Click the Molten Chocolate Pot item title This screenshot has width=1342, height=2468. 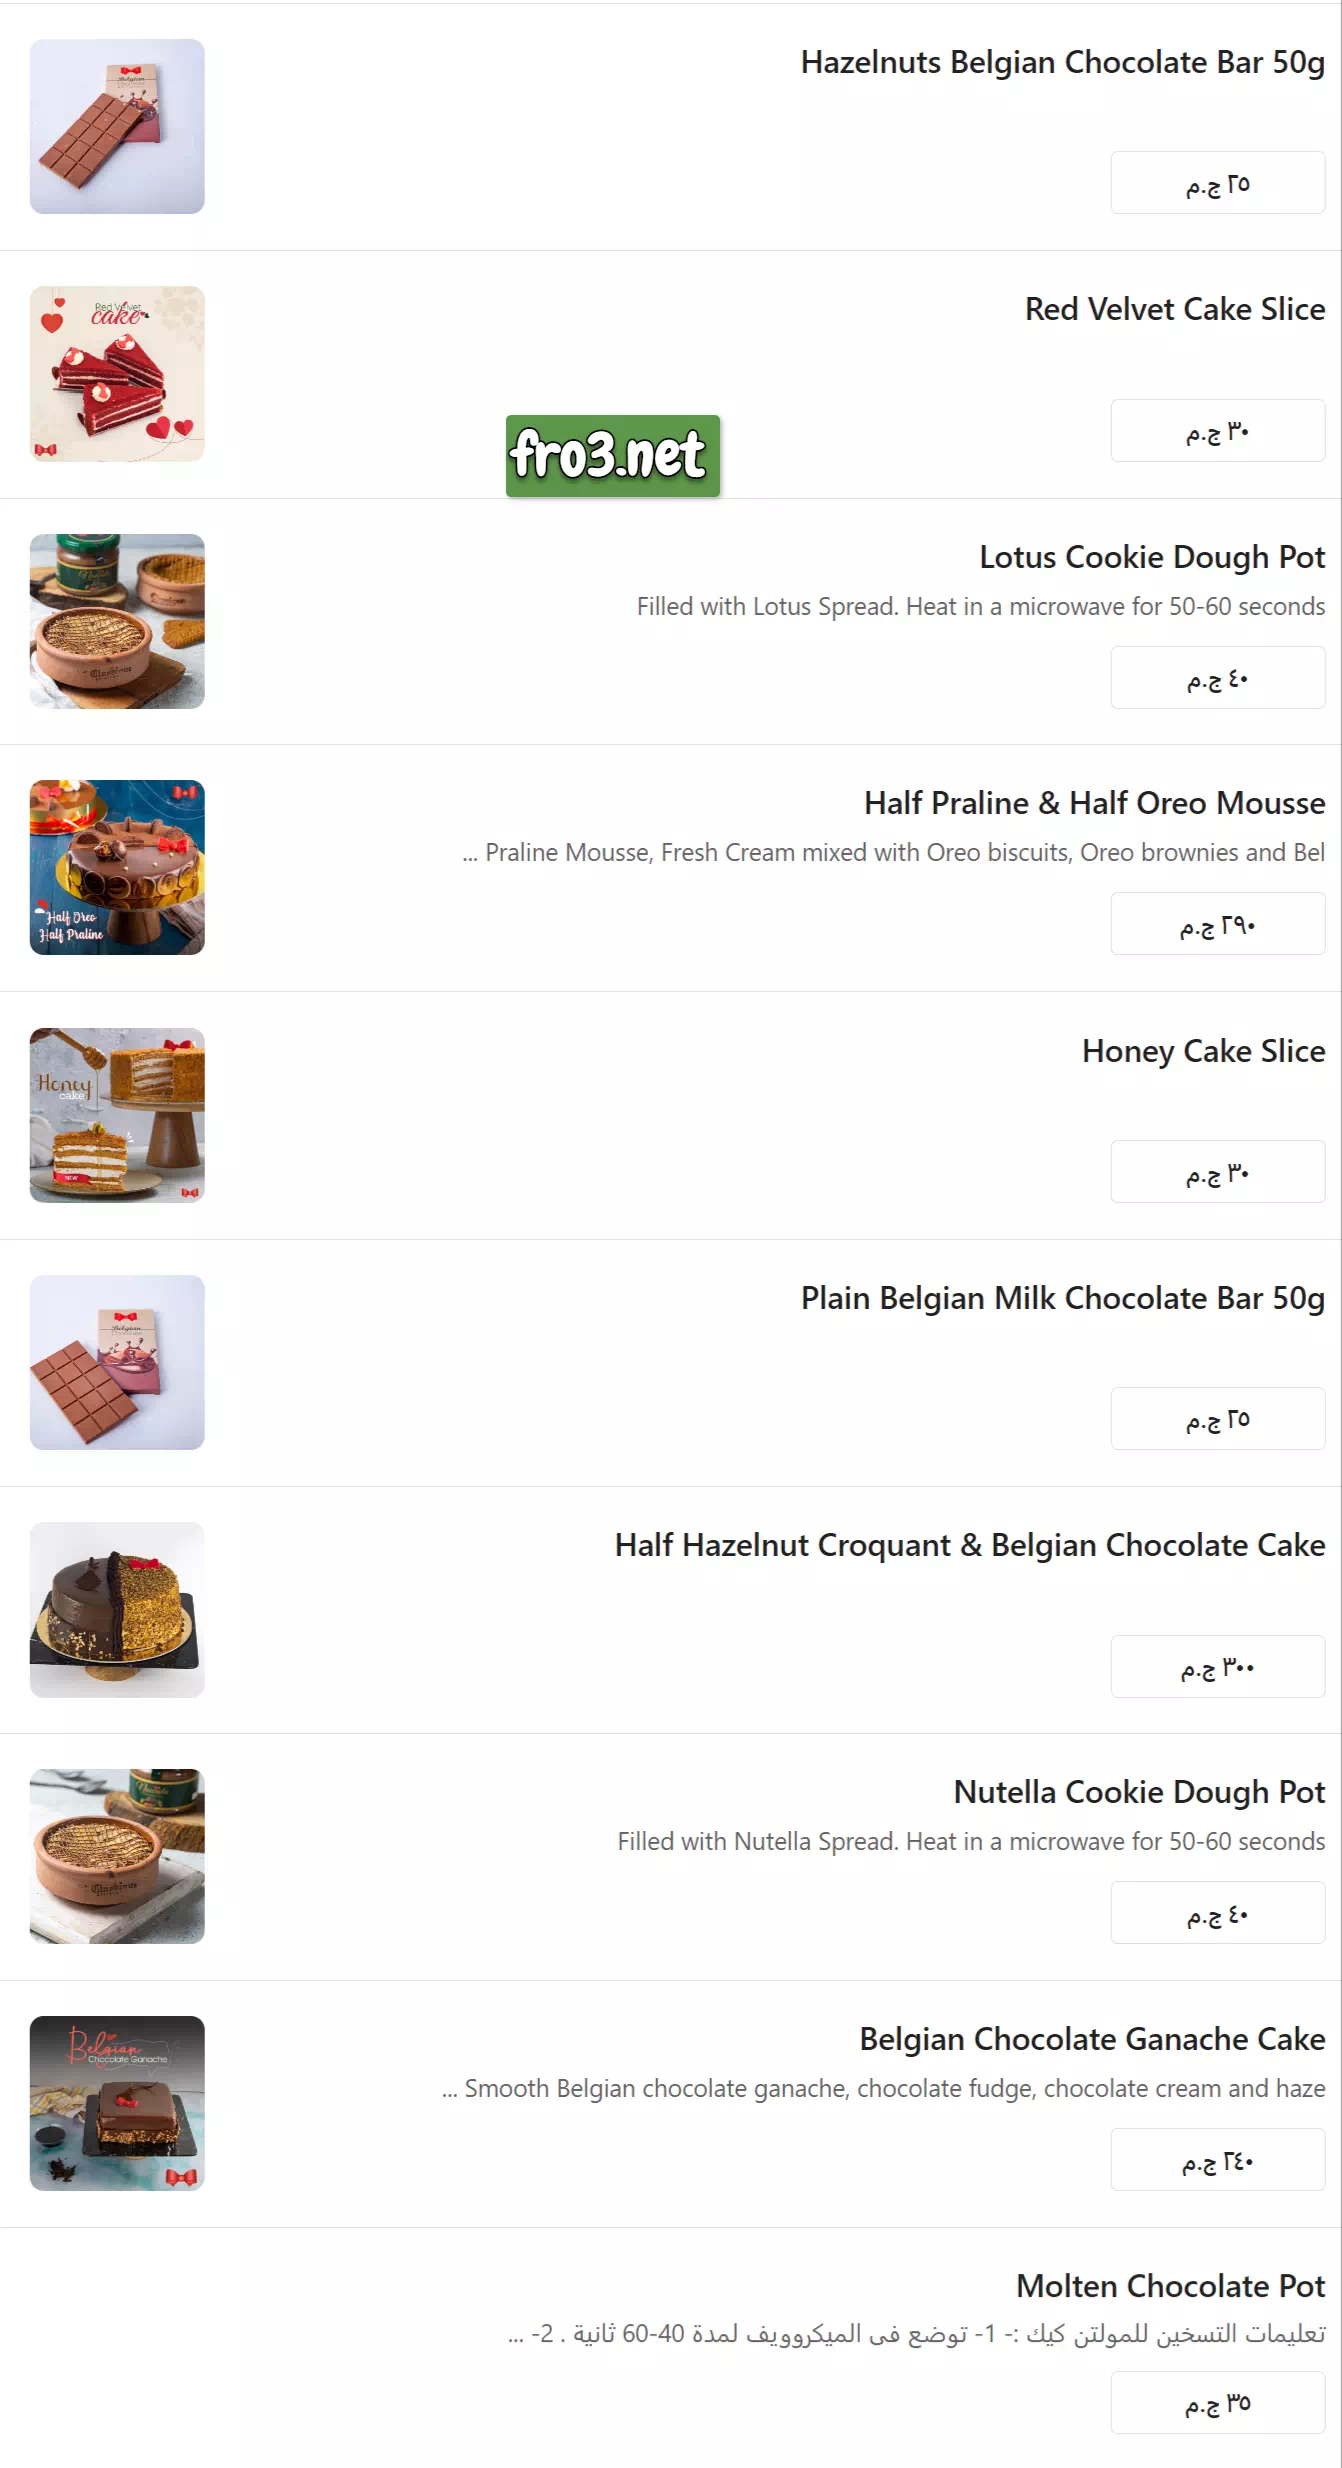pyautogui.click(x=1170, y=2286)
